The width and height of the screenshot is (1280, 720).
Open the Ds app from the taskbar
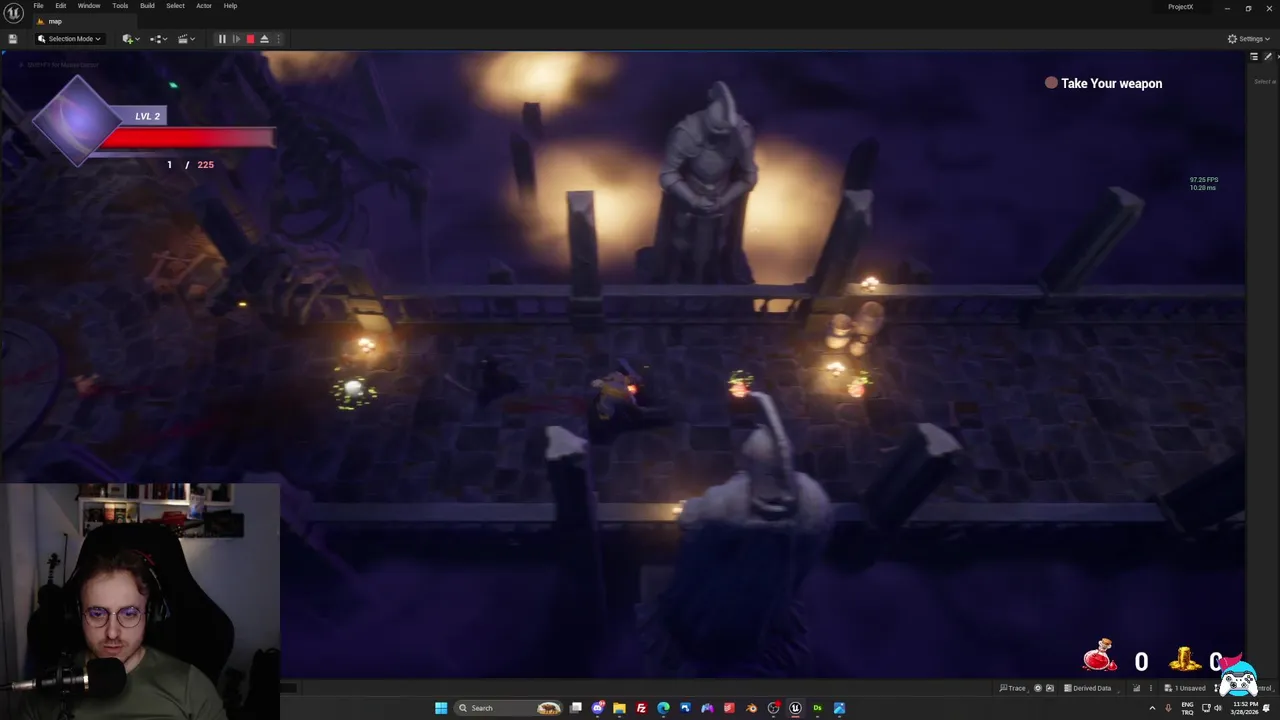tap(817, 708)
